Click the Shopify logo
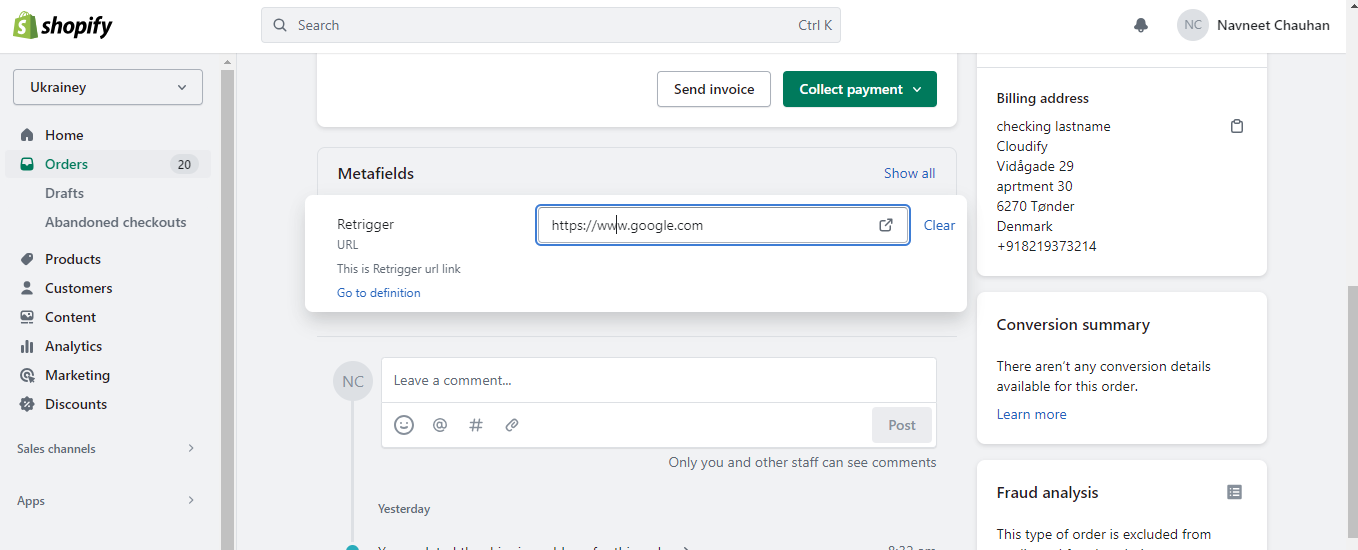 pyautogui.click(x=62, y=26)
